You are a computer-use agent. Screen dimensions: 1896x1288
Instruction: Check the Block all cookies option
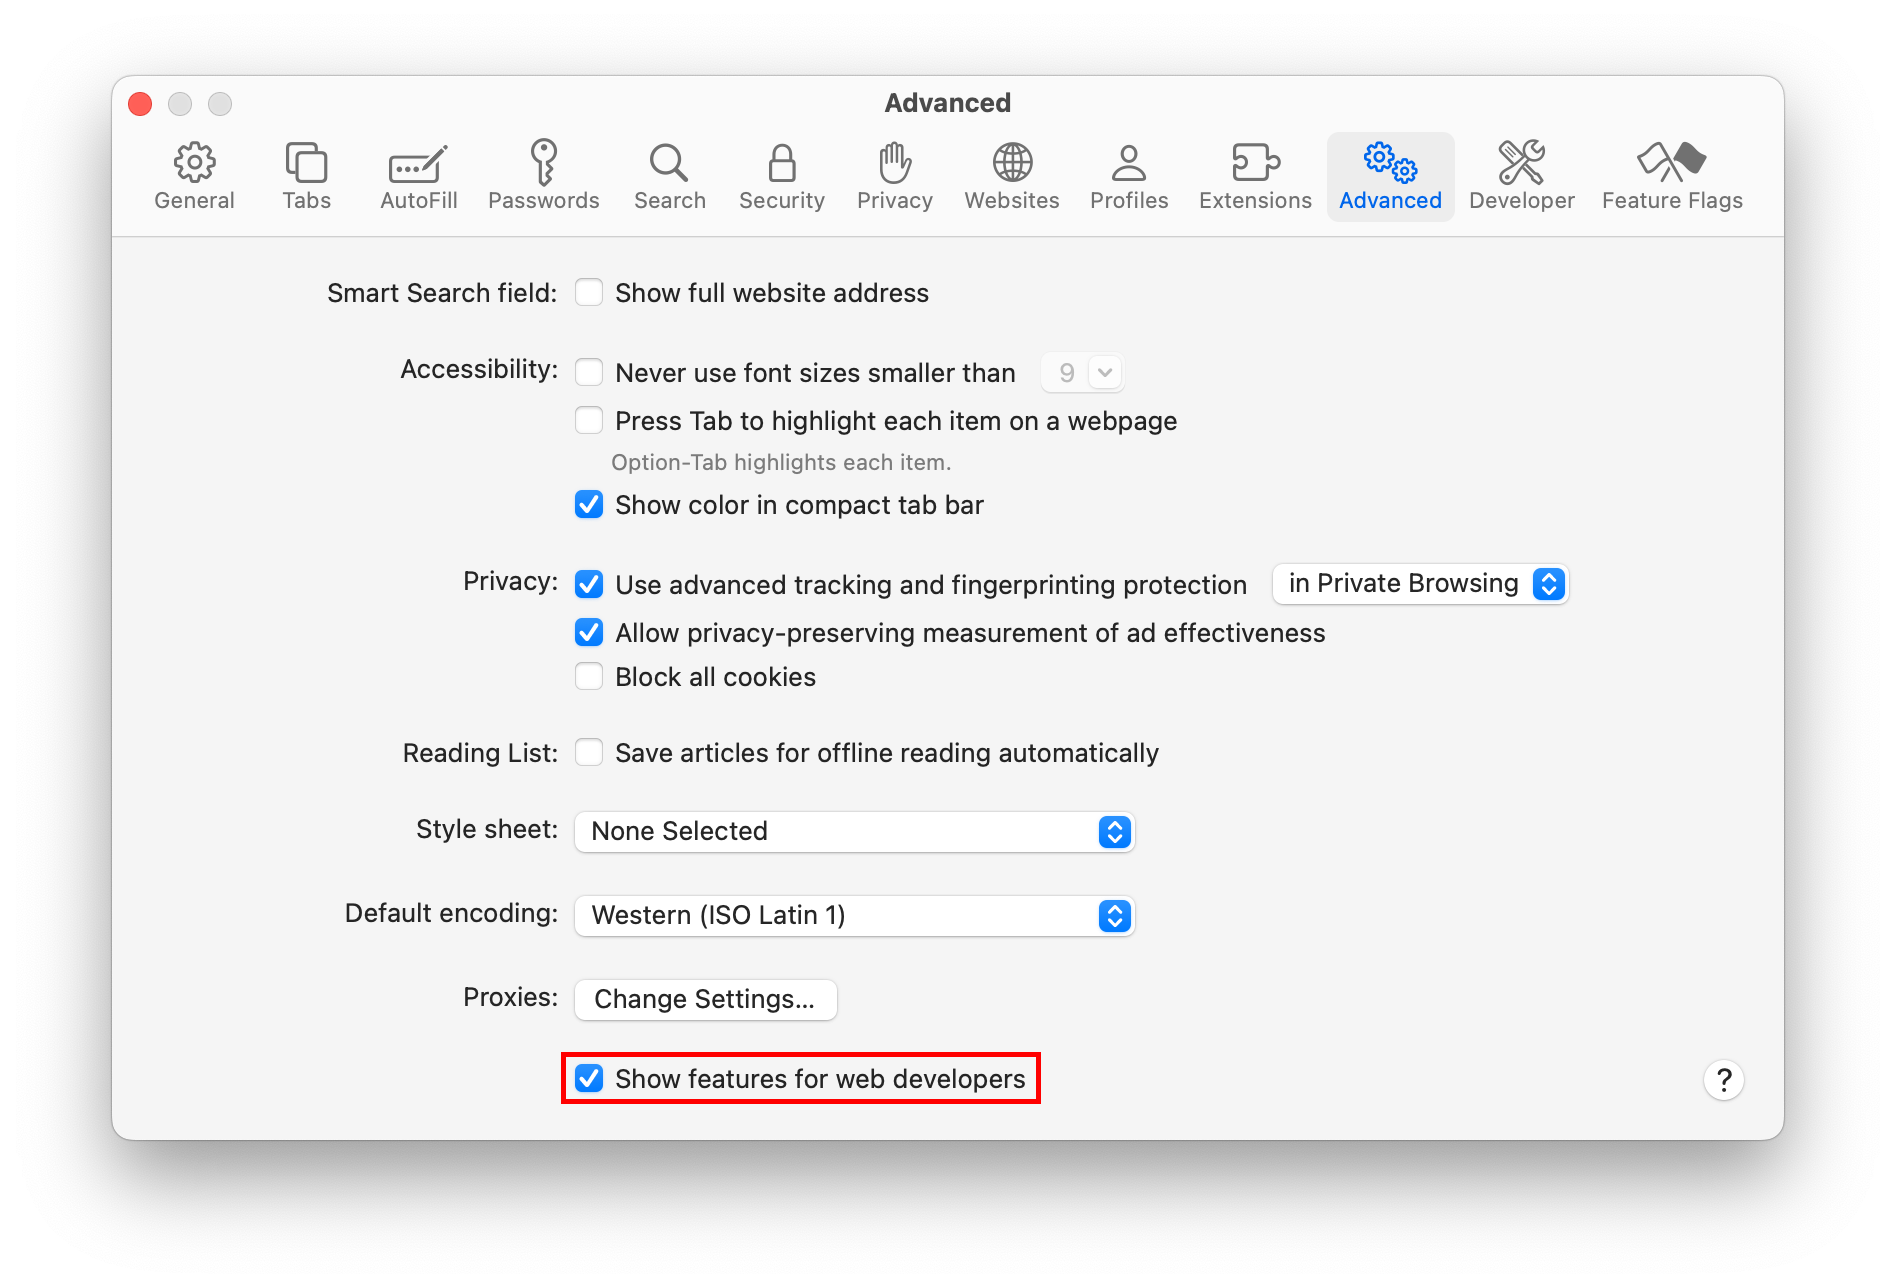(589, 677)
